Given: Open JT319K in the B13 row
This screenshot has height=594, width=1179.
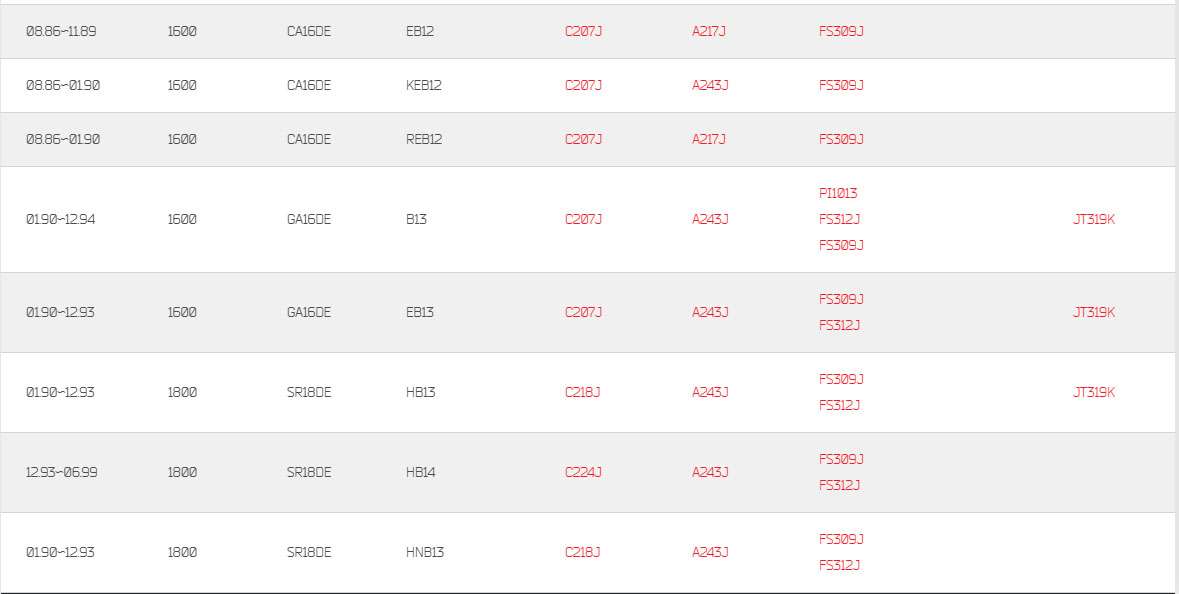Looking at the screenshot, I should click(1093, 220).
